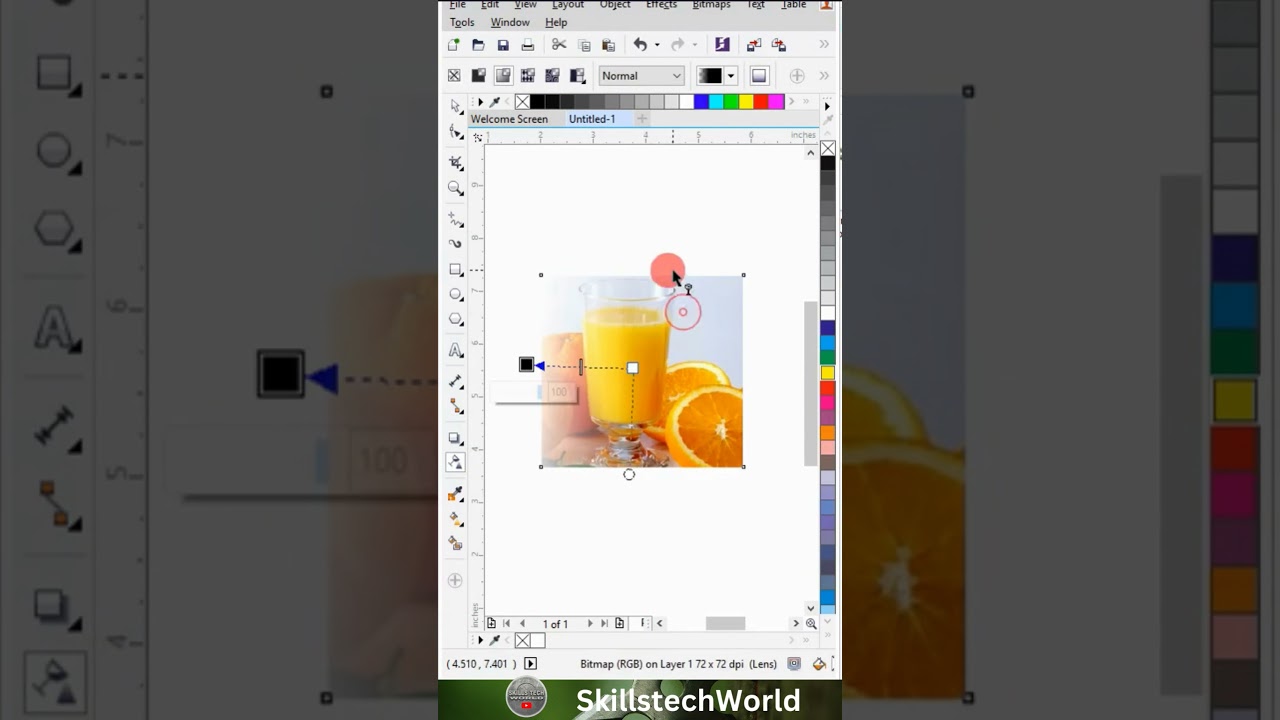Click the Cut scissors icon
The image size is (1280, 720).
[x=559, y=45]
